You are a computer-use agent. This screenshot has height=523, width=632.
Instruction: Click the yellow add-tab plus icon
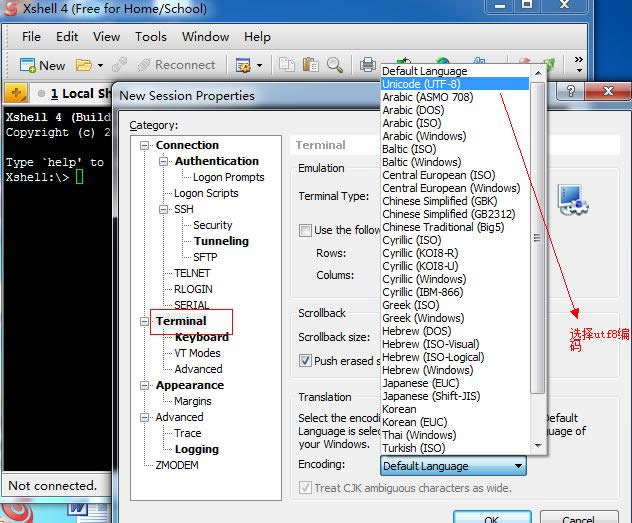pos(16,94)
